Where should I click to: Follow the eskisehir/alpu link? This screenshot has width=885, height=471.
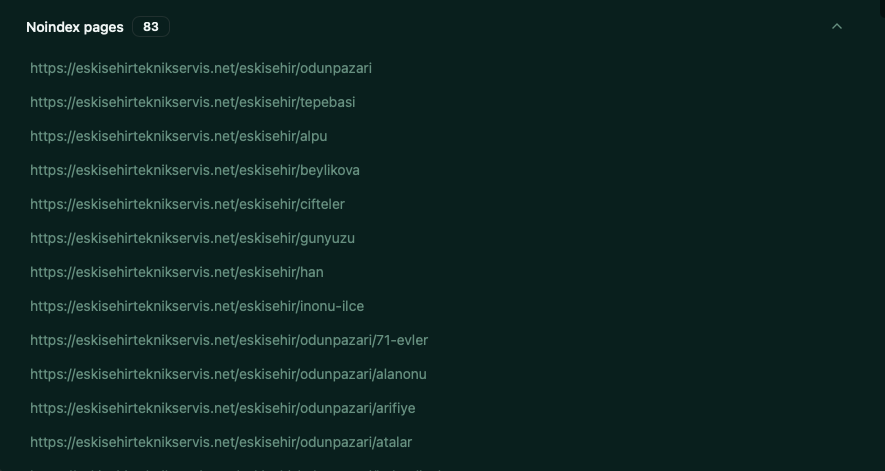[178, 136]
